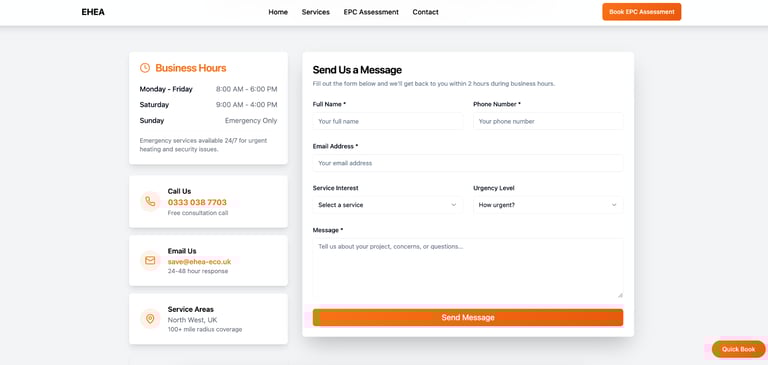This screenshot has height=365, width=768.
Task: Expand the Select a service dropdown
Action: pos(387,205)
